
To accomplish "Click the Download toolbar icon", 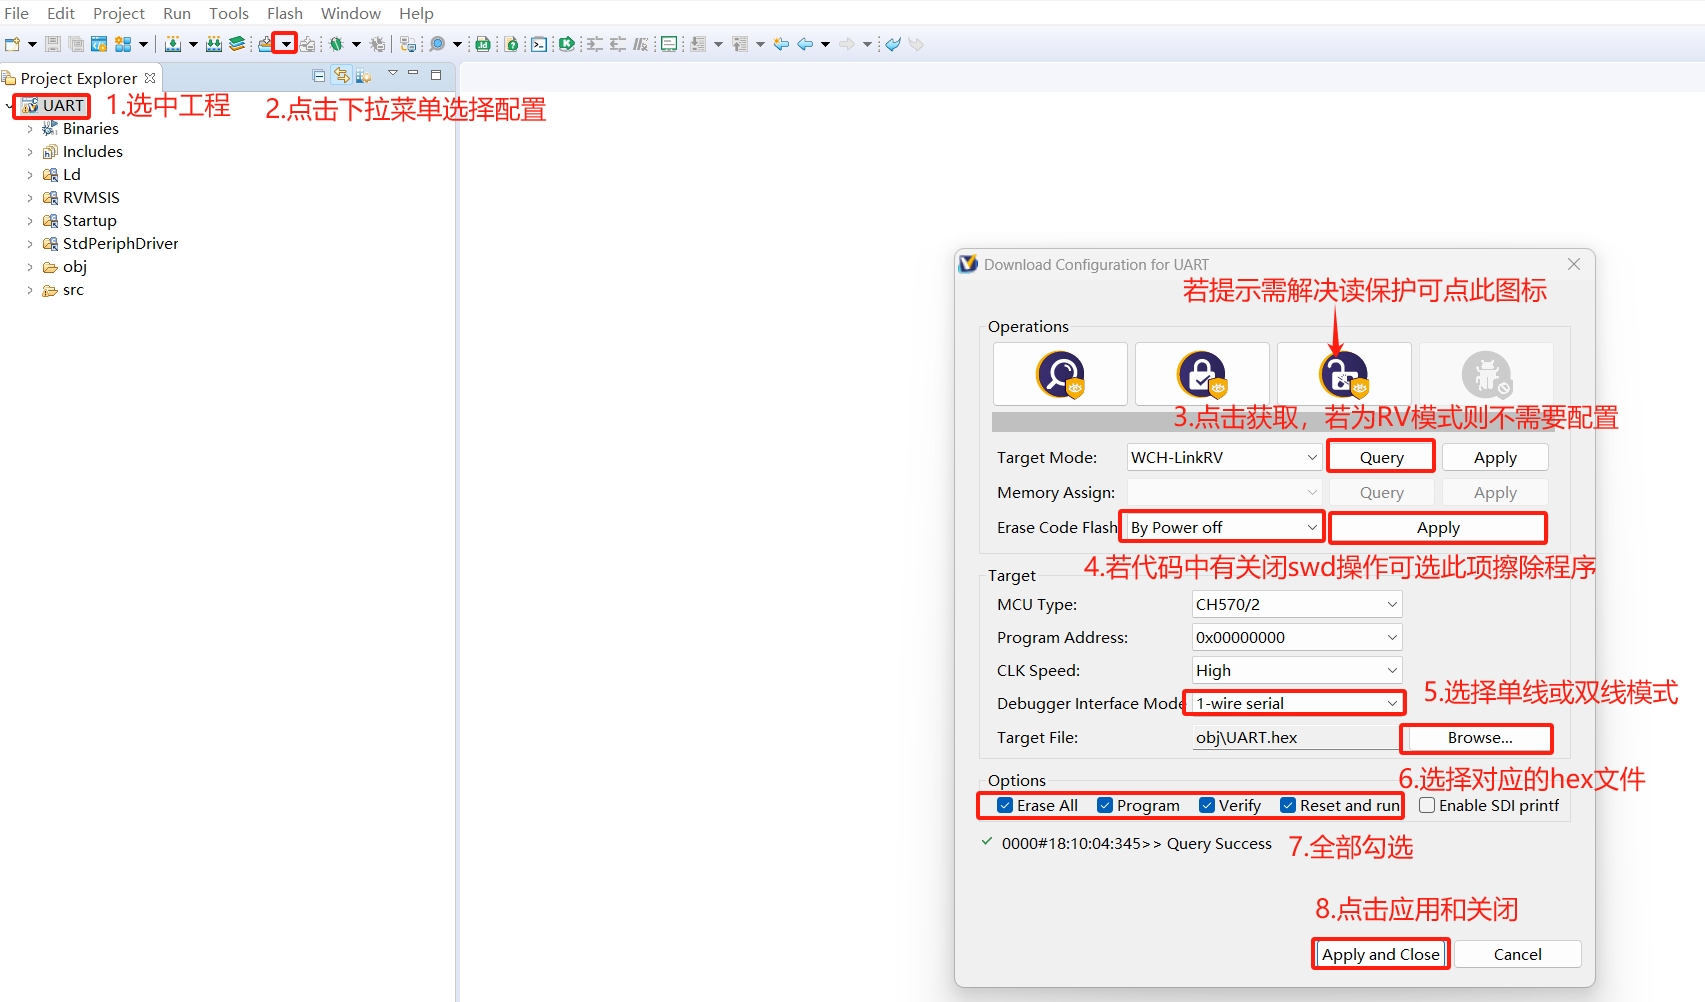I will 265,44.
